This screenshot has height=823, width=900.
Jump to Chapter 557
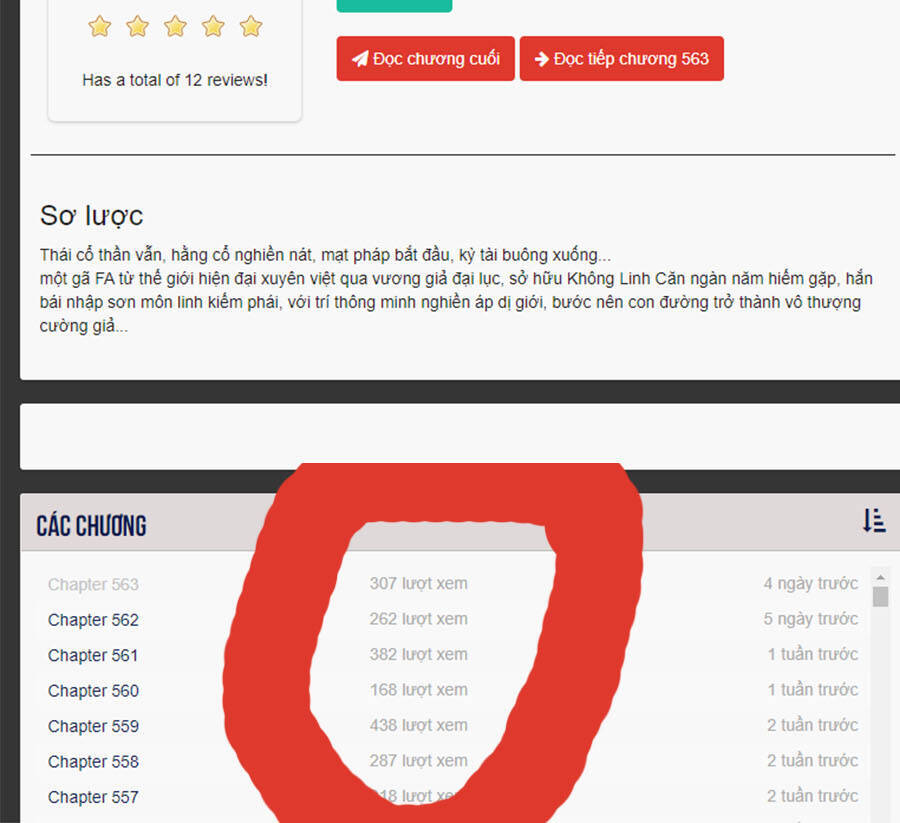tap(93, 797)
